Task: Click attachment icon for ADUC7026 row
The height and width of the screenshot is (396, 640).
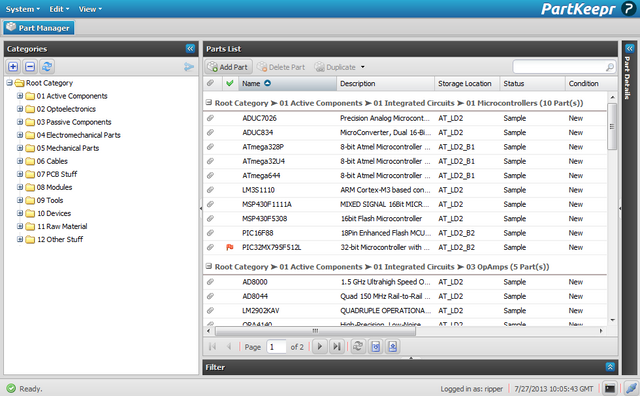Action: (210, 118)
